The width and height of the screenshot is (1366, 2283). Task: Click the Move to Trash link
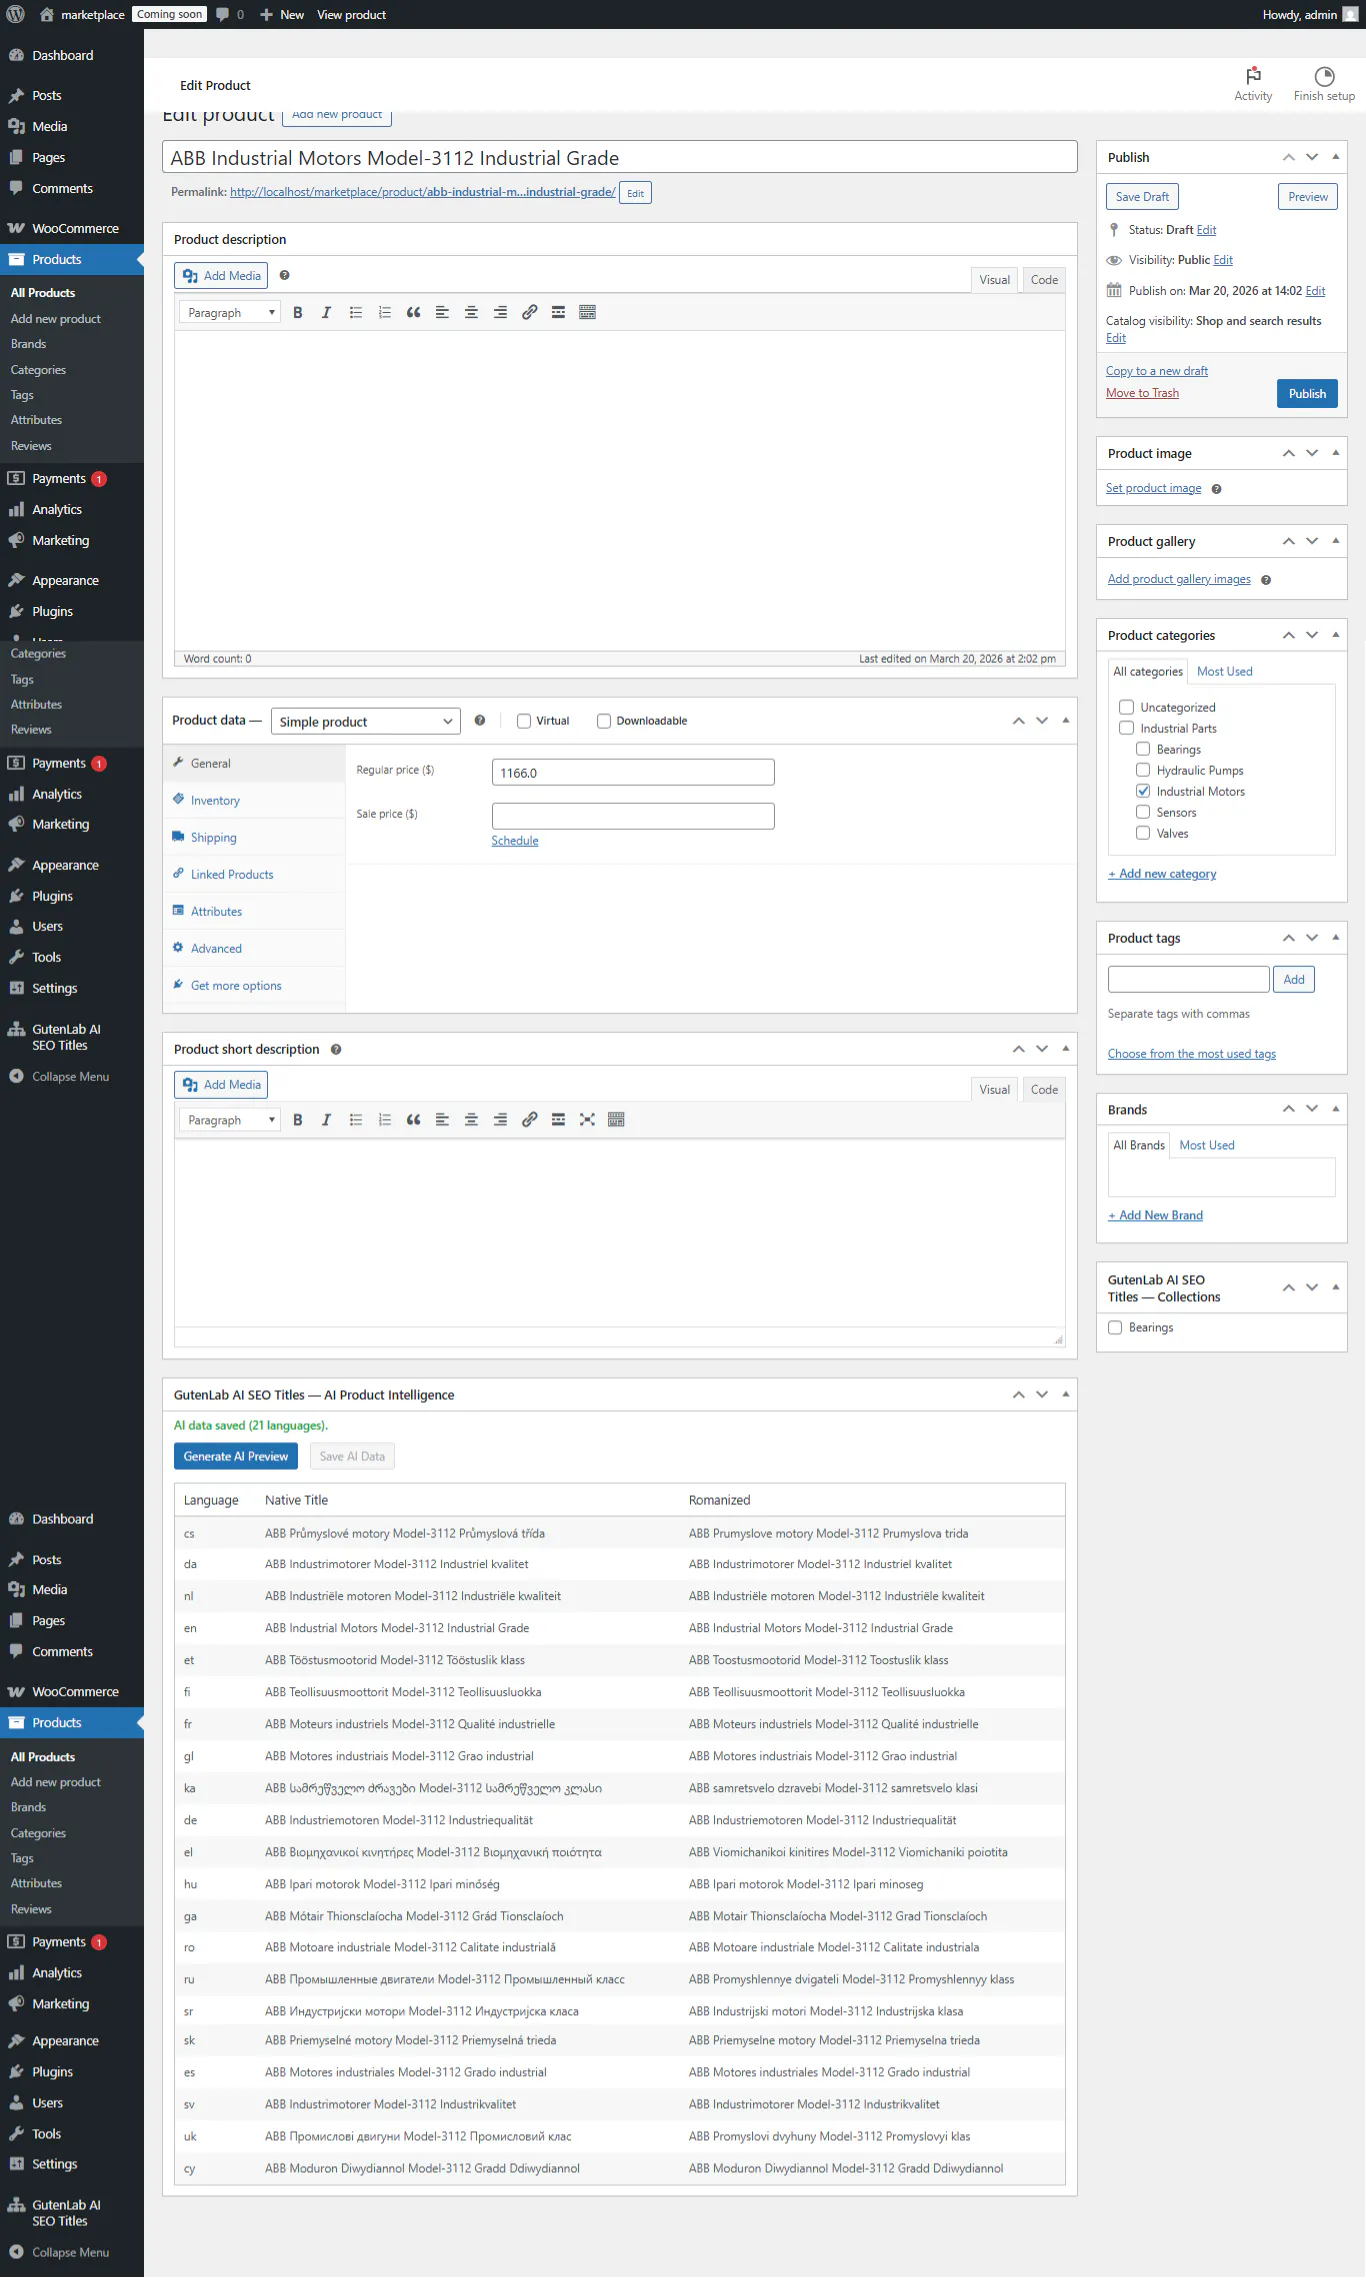pos(1142,393)
